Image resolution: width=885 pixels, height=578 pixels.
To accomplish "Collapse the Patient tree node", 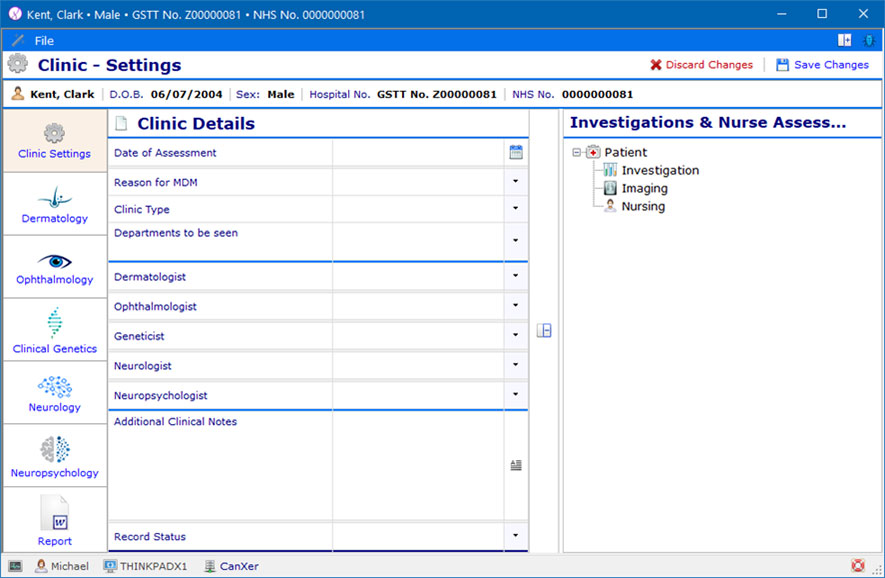I will (x=576, y=152).
